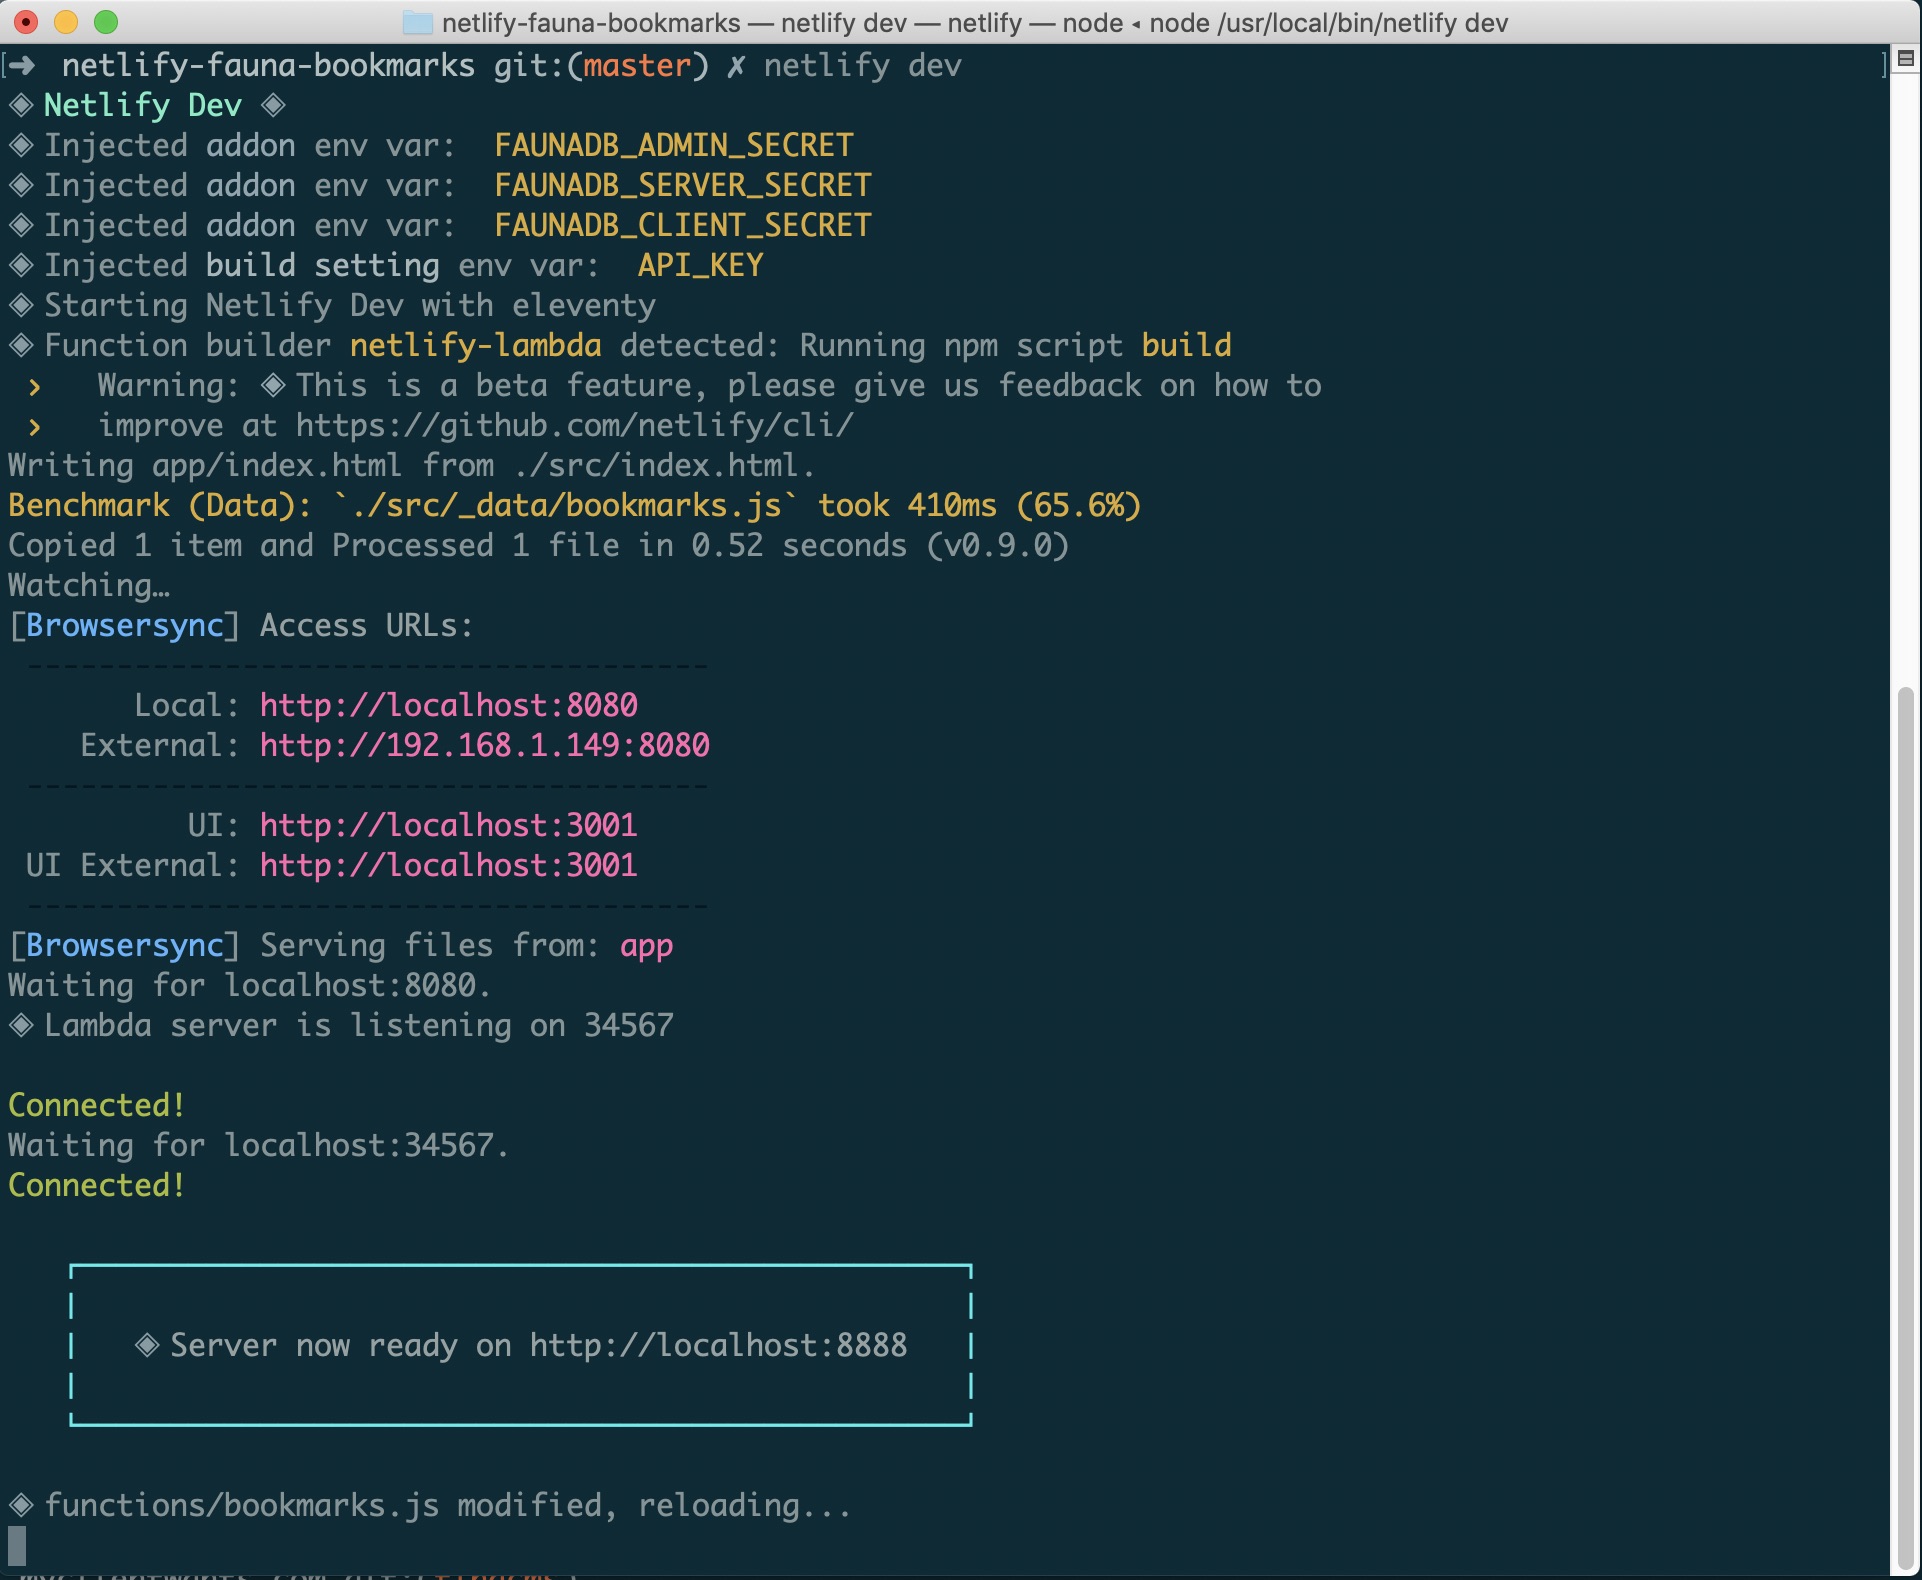
Task: Open the UI http://localhost:3001 link
Action: (x=449, y=825)
